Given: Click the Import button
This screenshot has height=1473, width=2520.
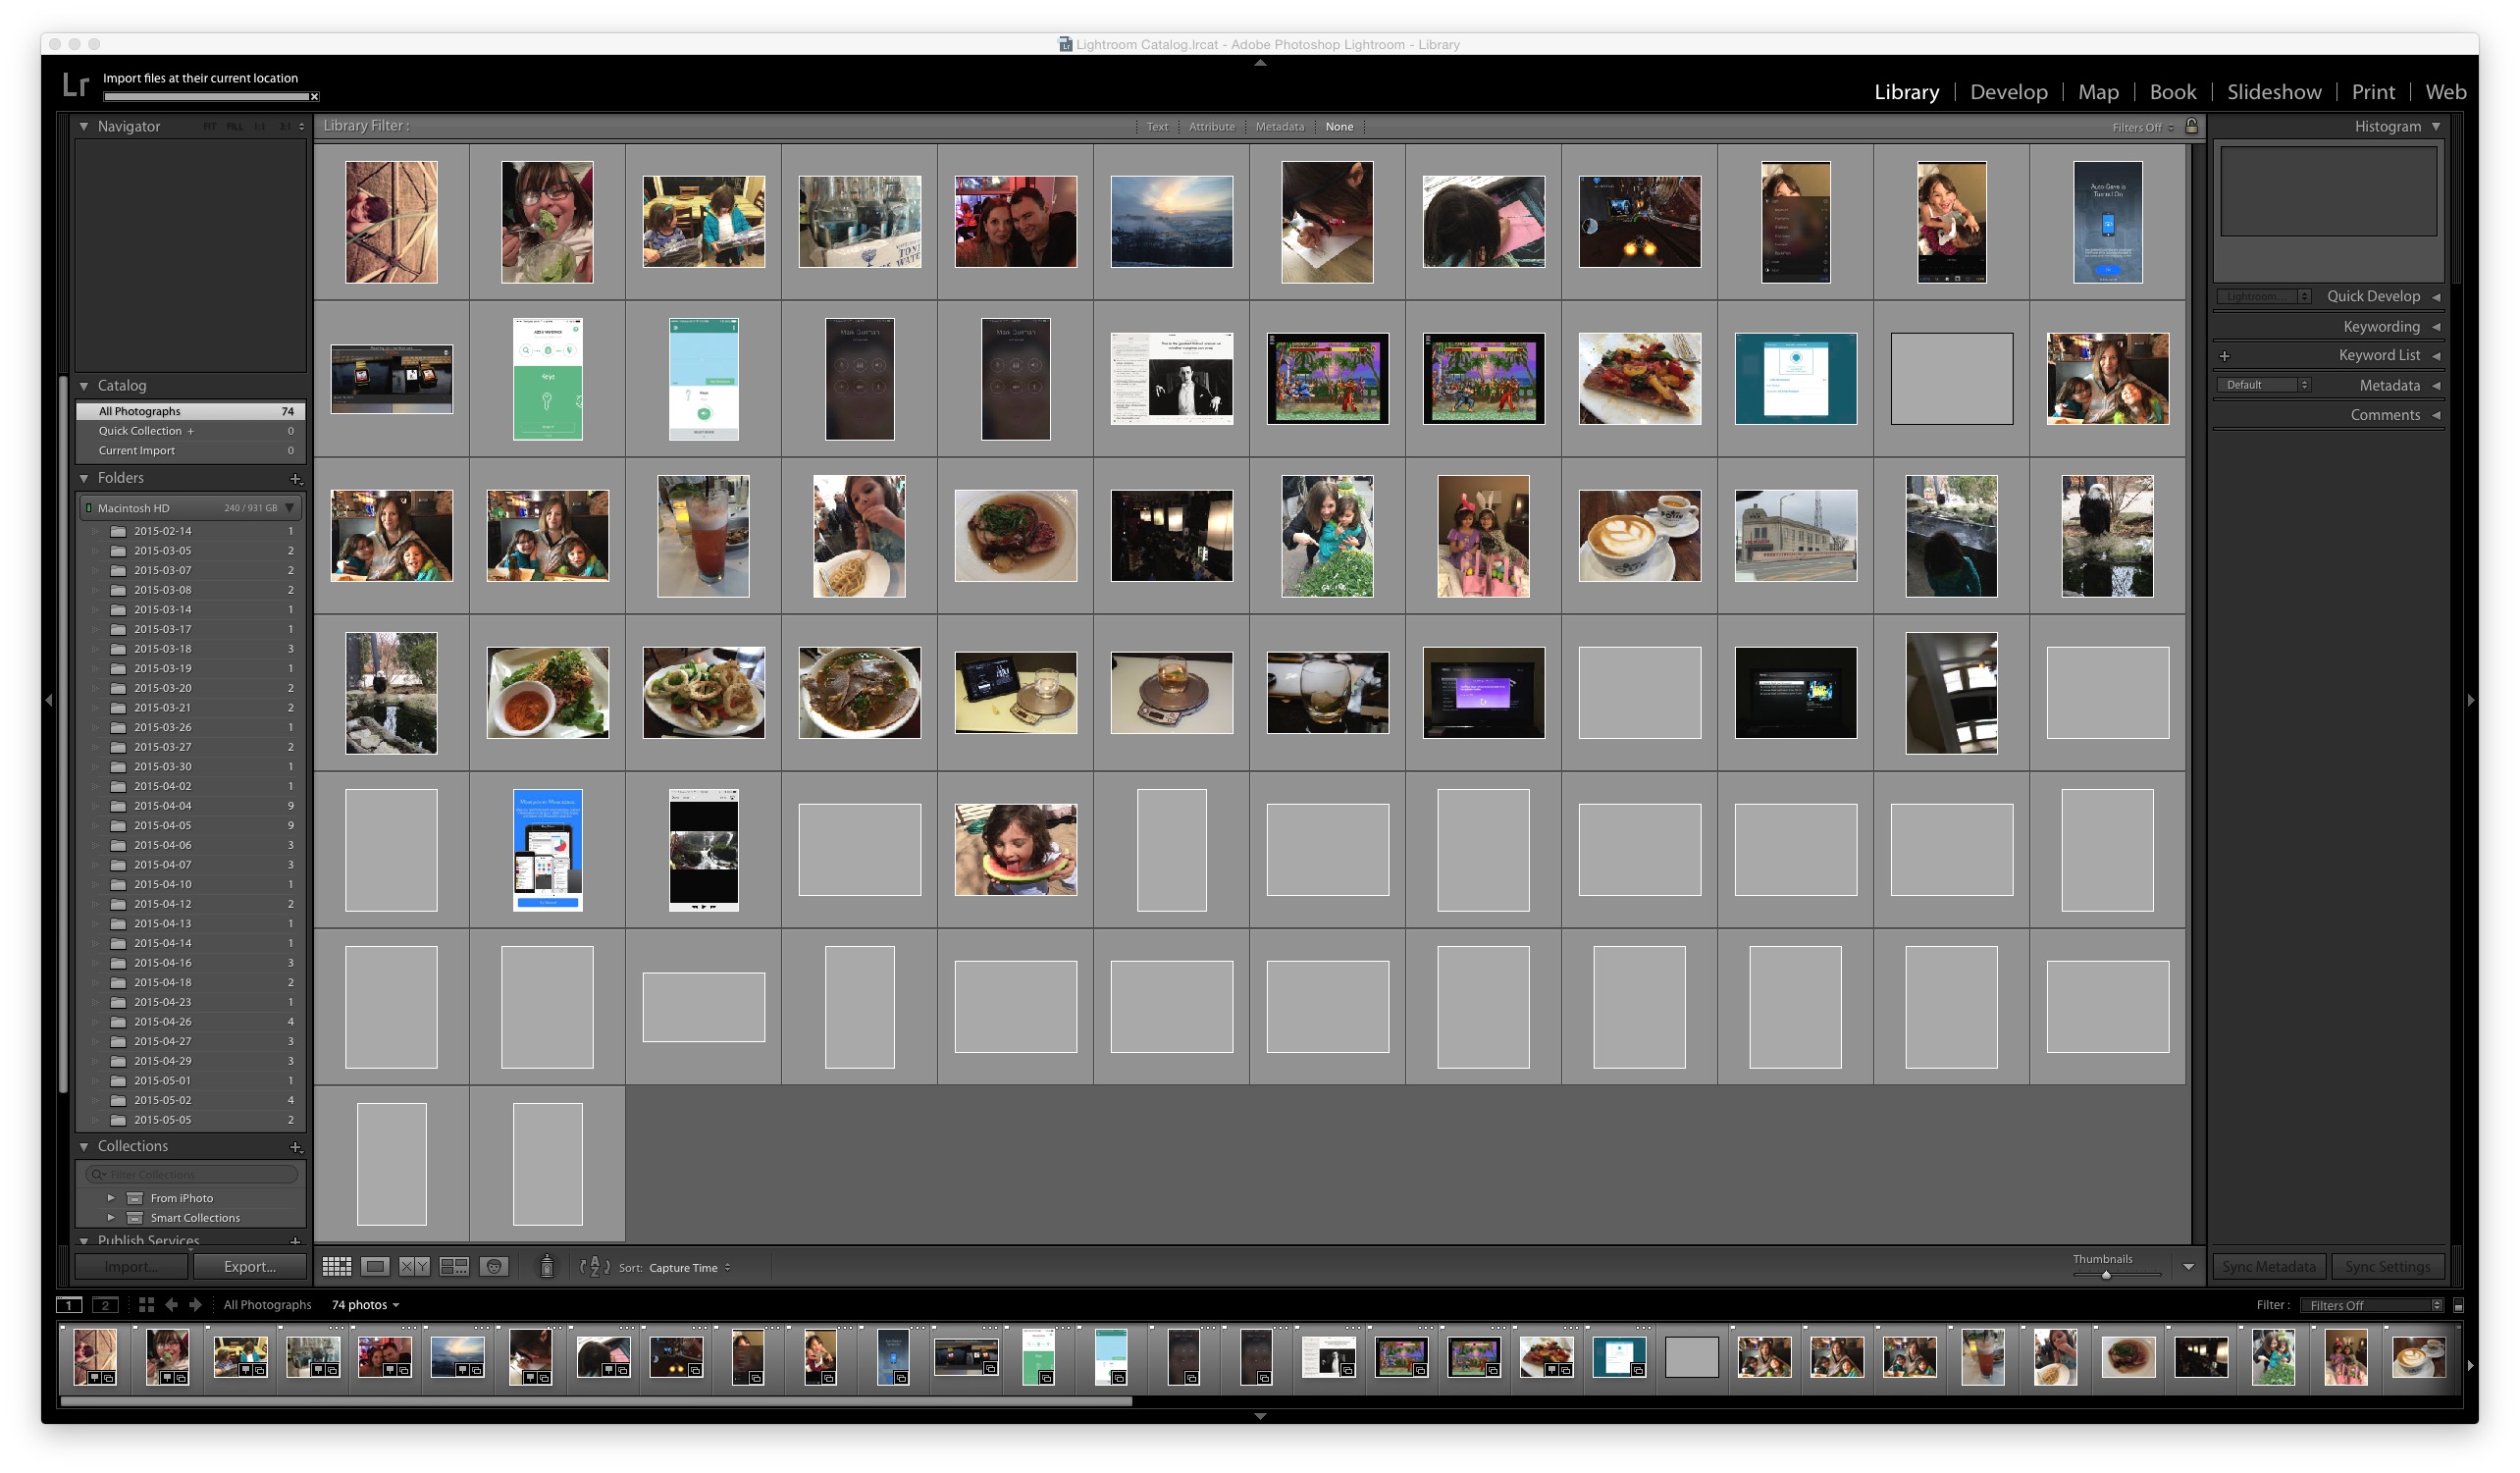Looking at the screenshot, I should (x=131, y=1267).
